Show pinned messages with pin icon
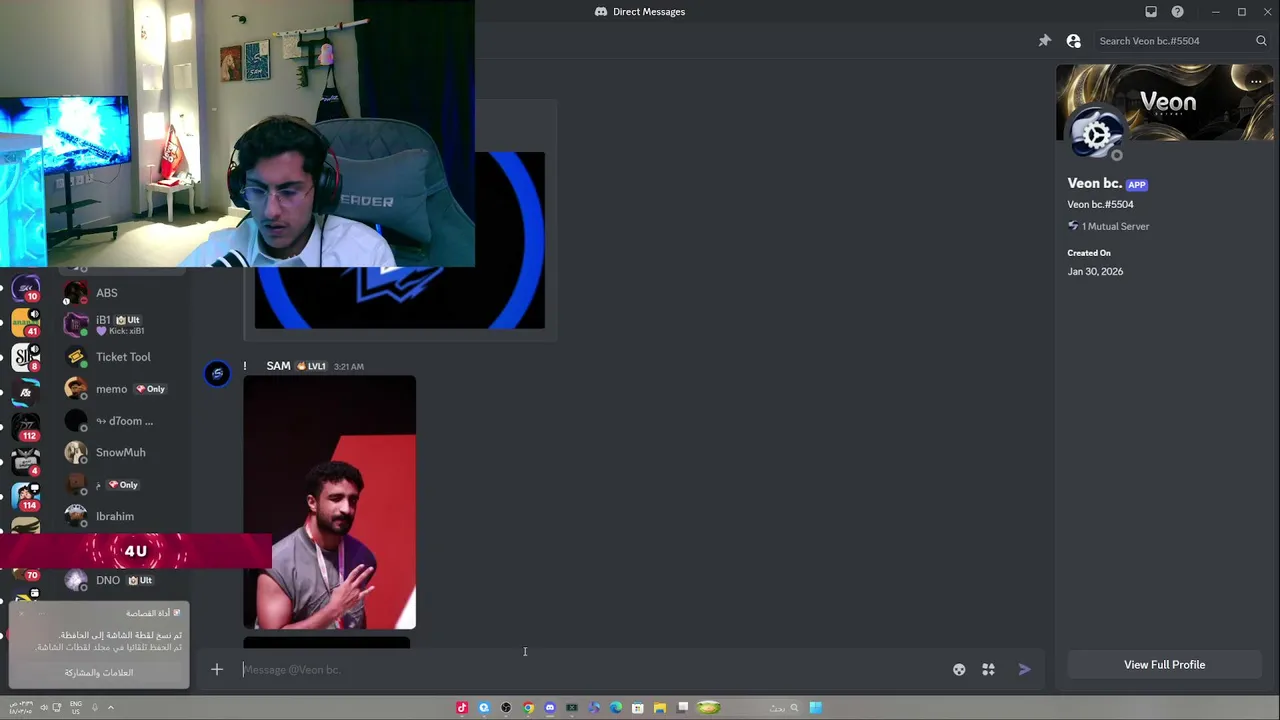 click(1044, 41)
